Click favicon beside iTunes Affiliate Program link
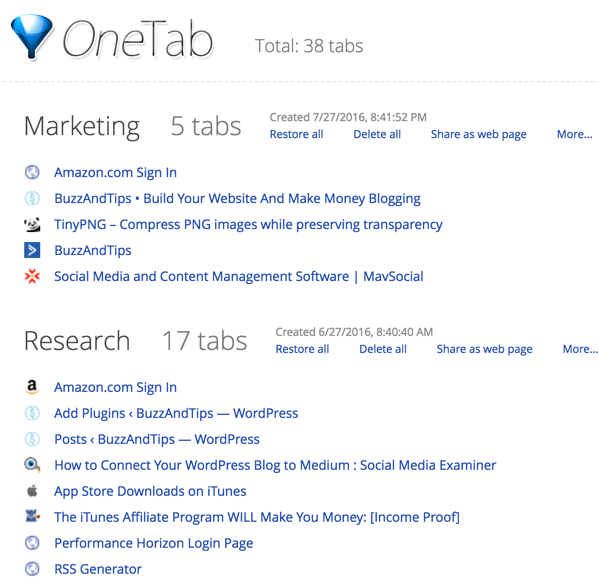 click(32, 516)
